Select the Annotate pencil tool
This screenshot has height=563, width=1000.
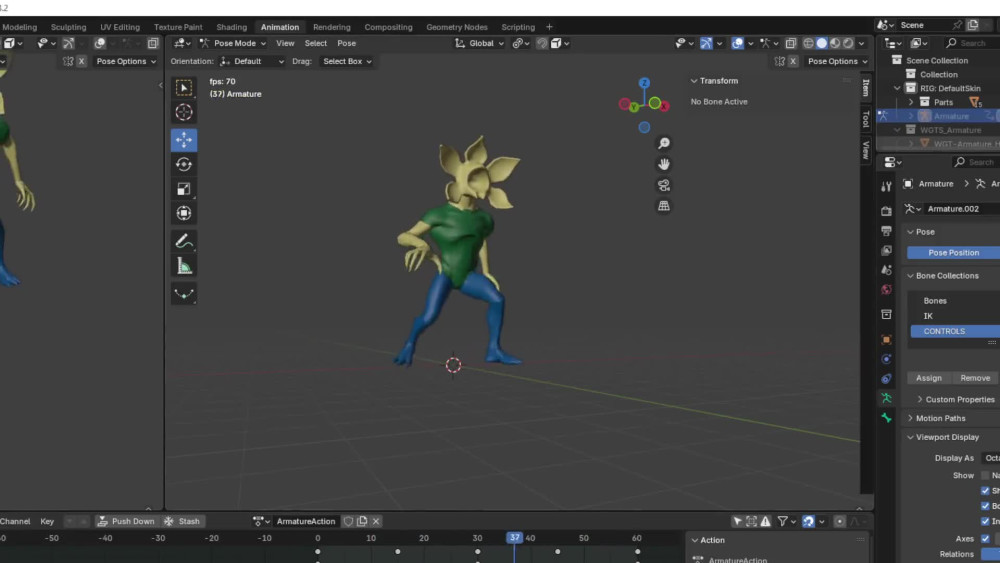click(184, 241)
